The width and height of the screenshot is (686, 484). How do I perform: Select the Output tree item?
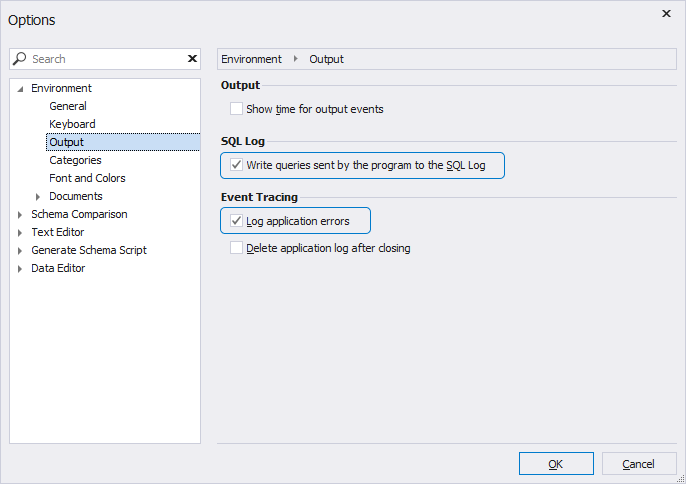point(123,142)
